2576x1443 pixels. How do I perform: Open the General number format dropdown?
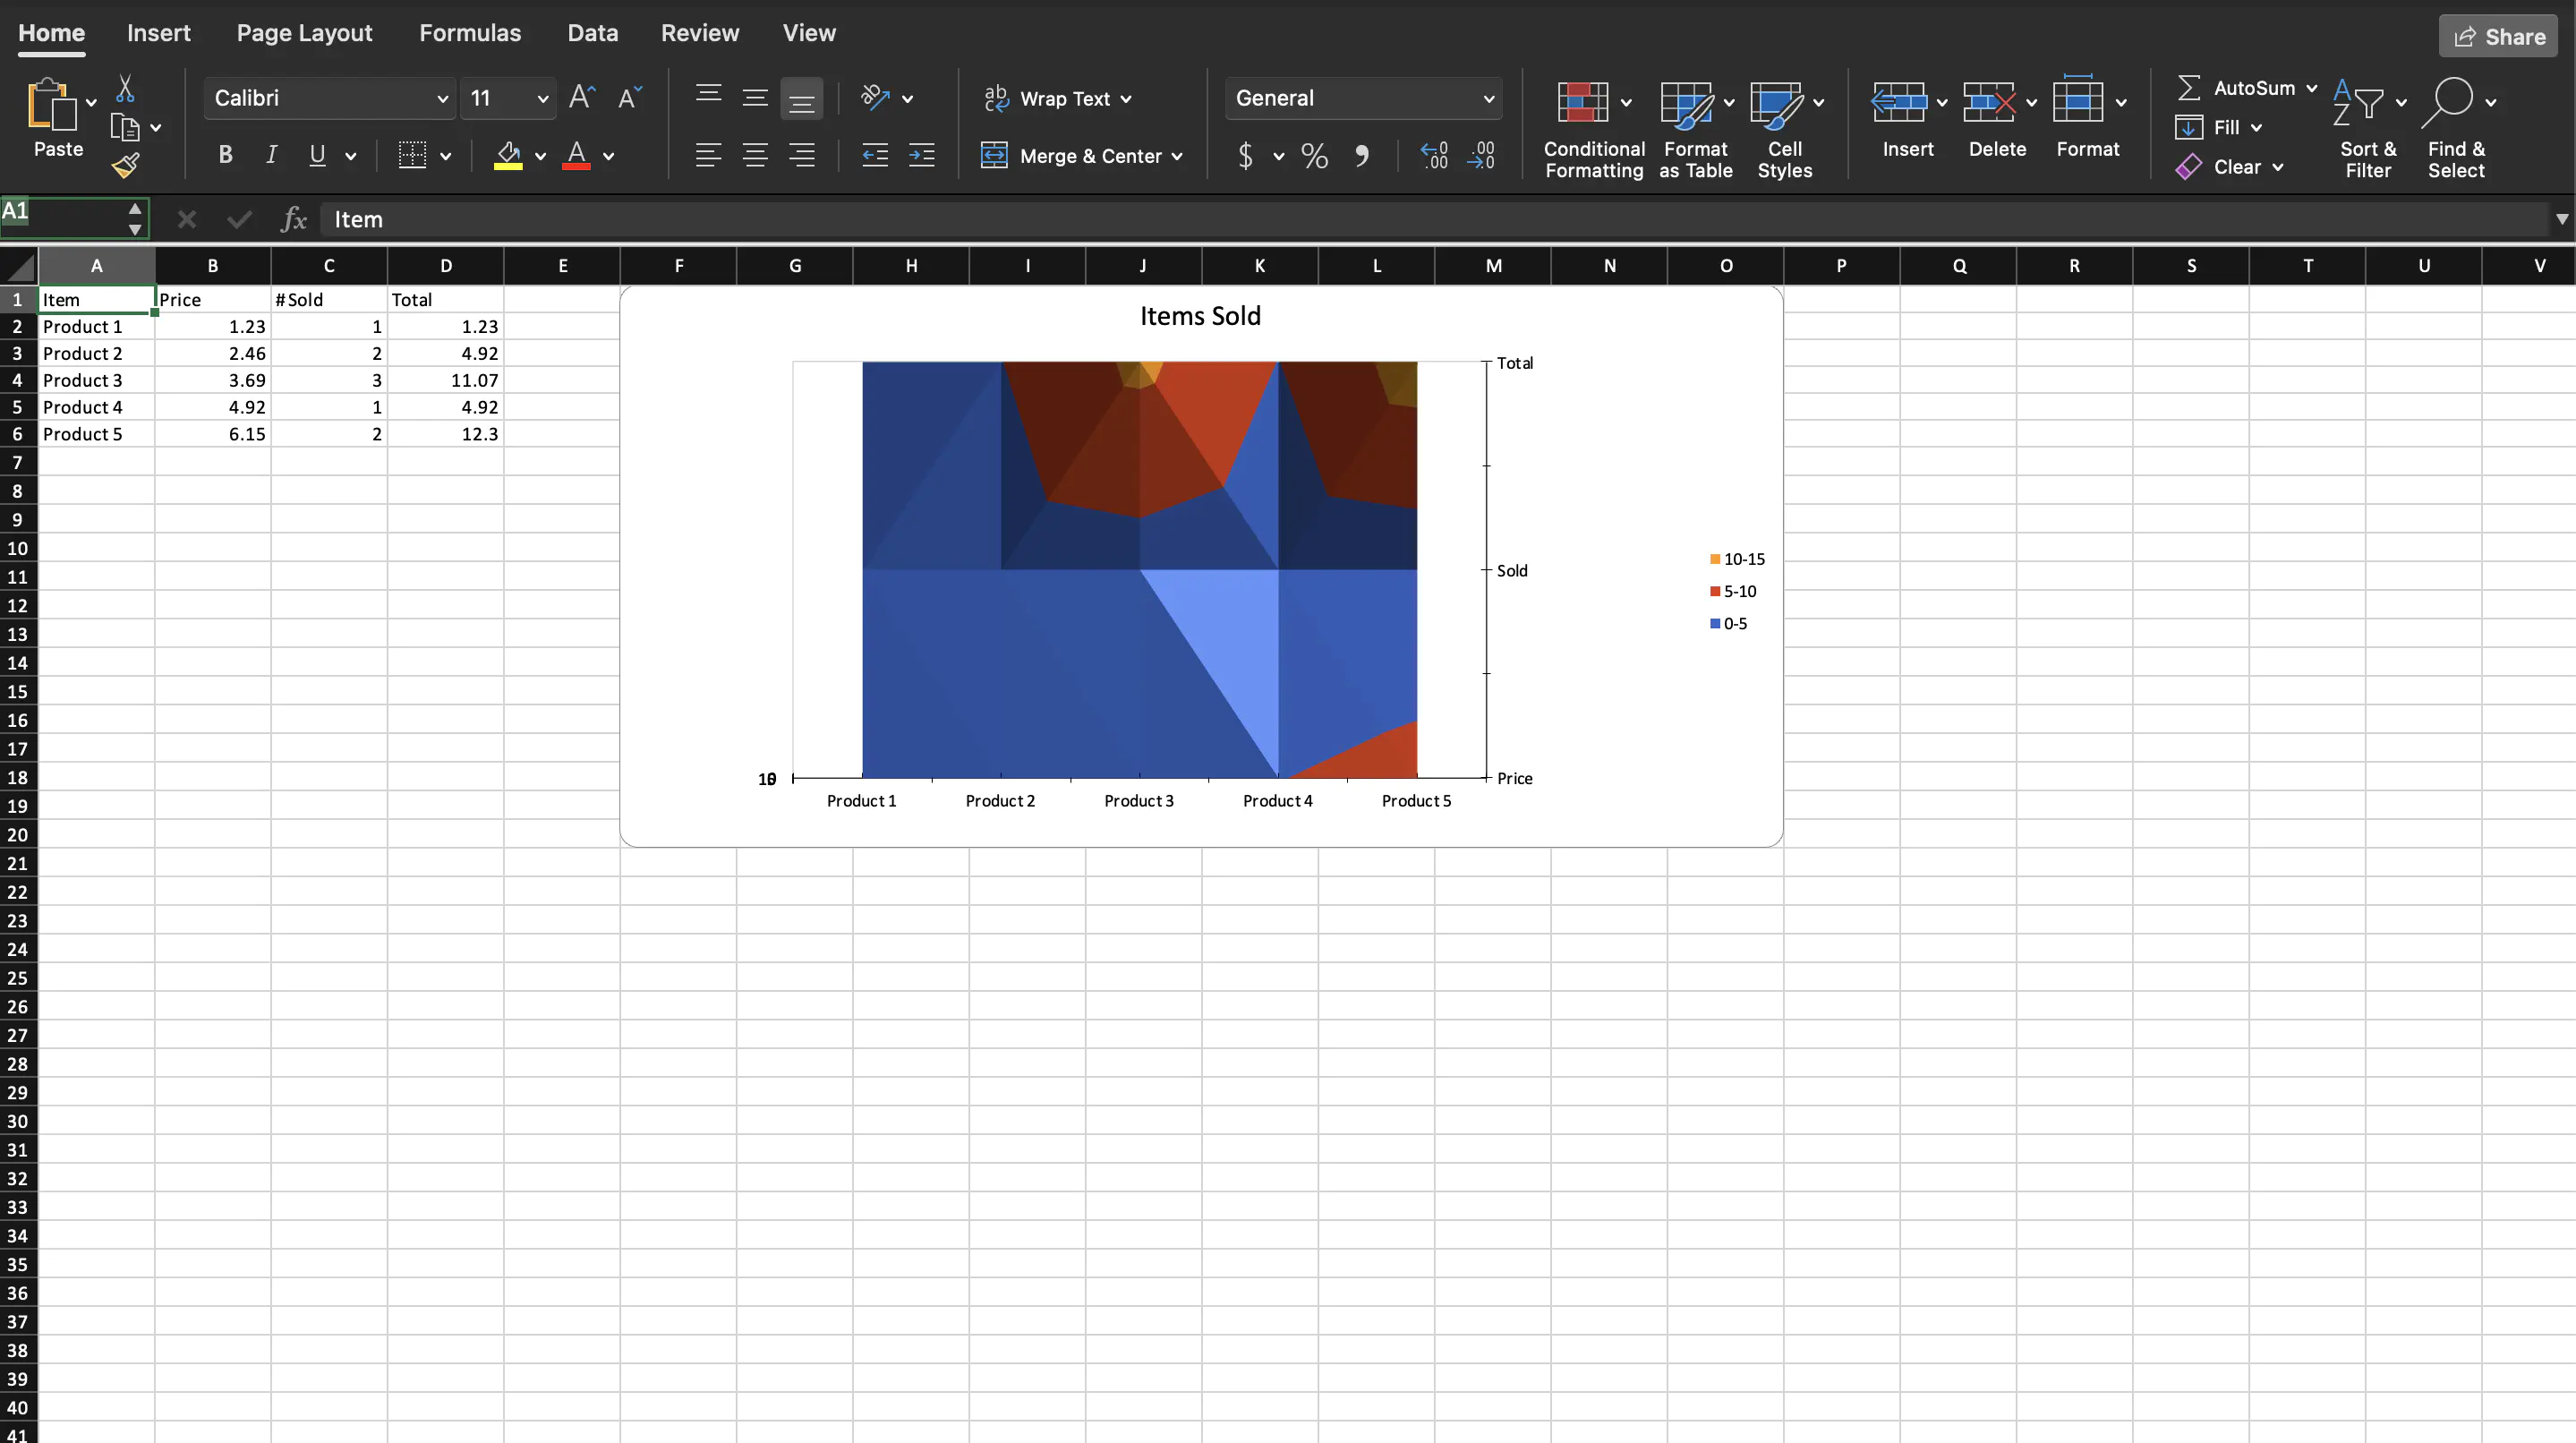tap(1487, 99)
